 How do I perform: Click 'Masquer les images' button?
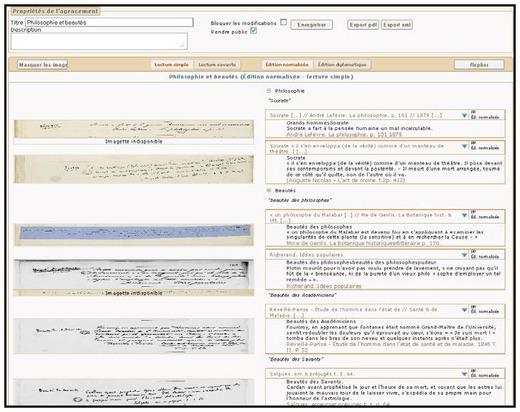[43, 64]
